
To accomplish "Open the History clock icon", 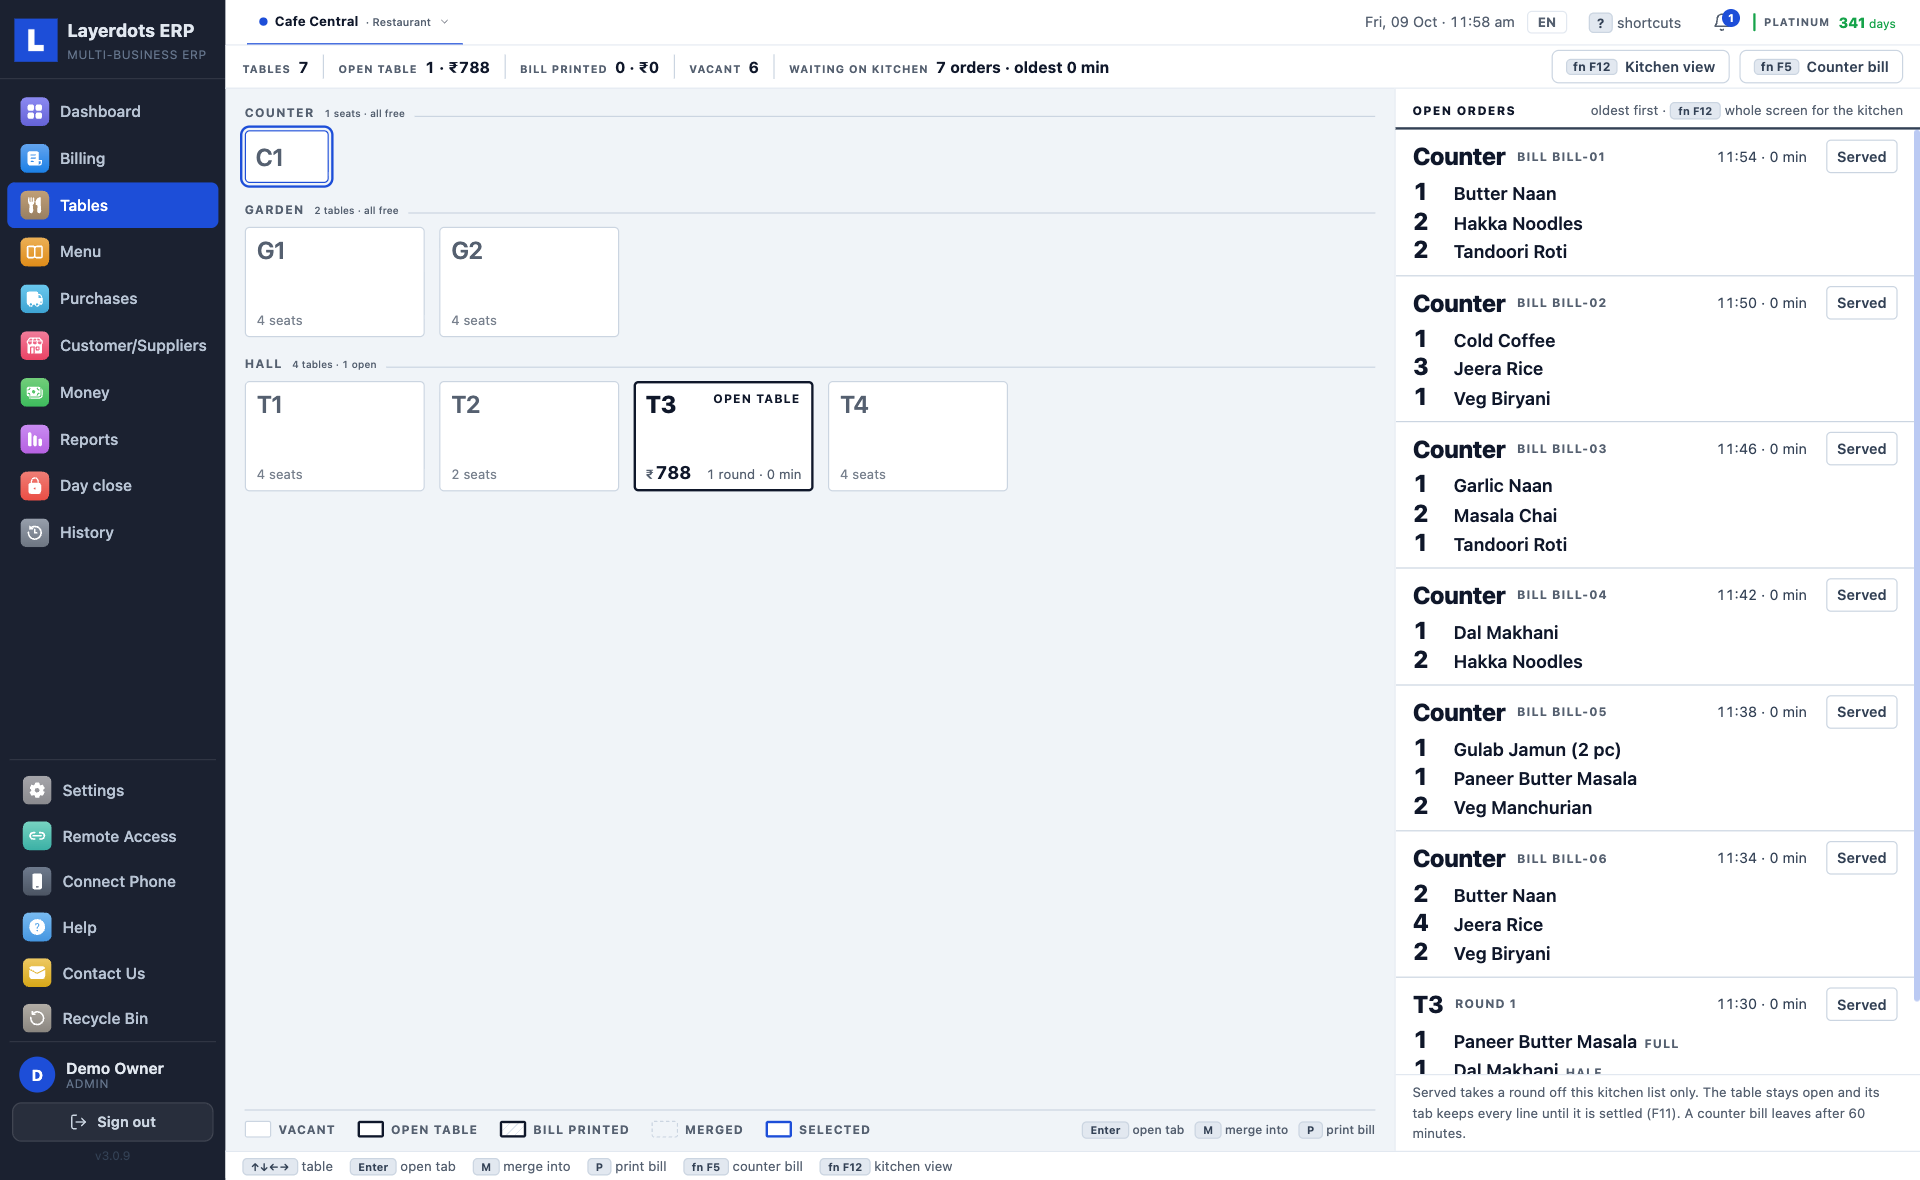I will [x=35, y=532].
